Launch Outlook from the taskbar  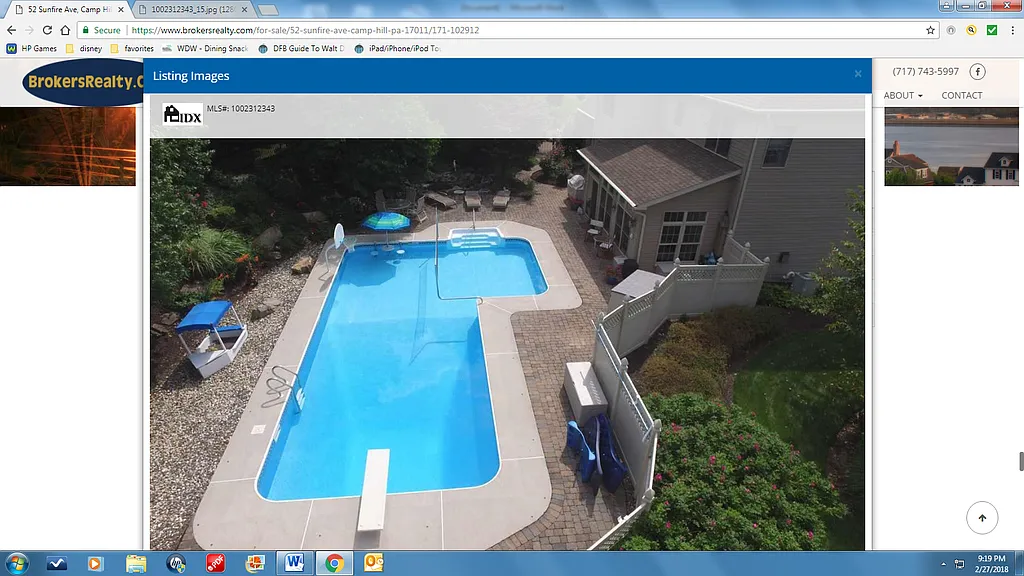pos(373,563)
